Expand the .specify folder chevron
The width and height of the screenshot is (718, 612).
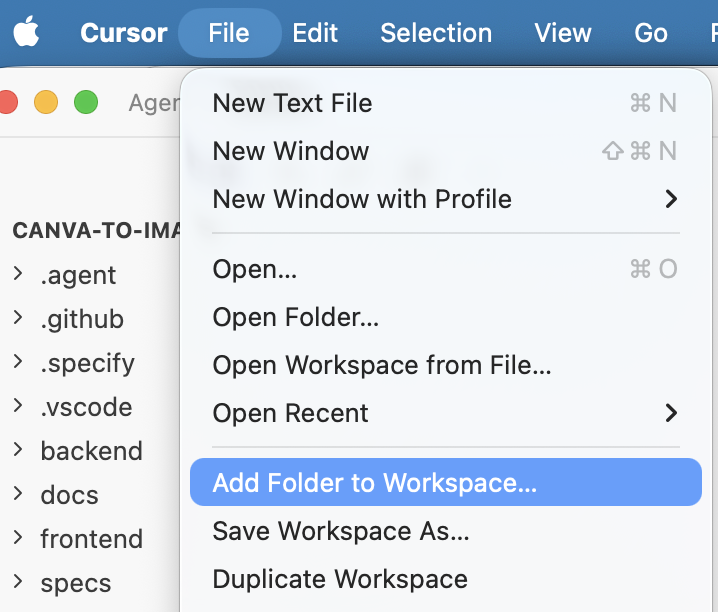click(18, 361)
